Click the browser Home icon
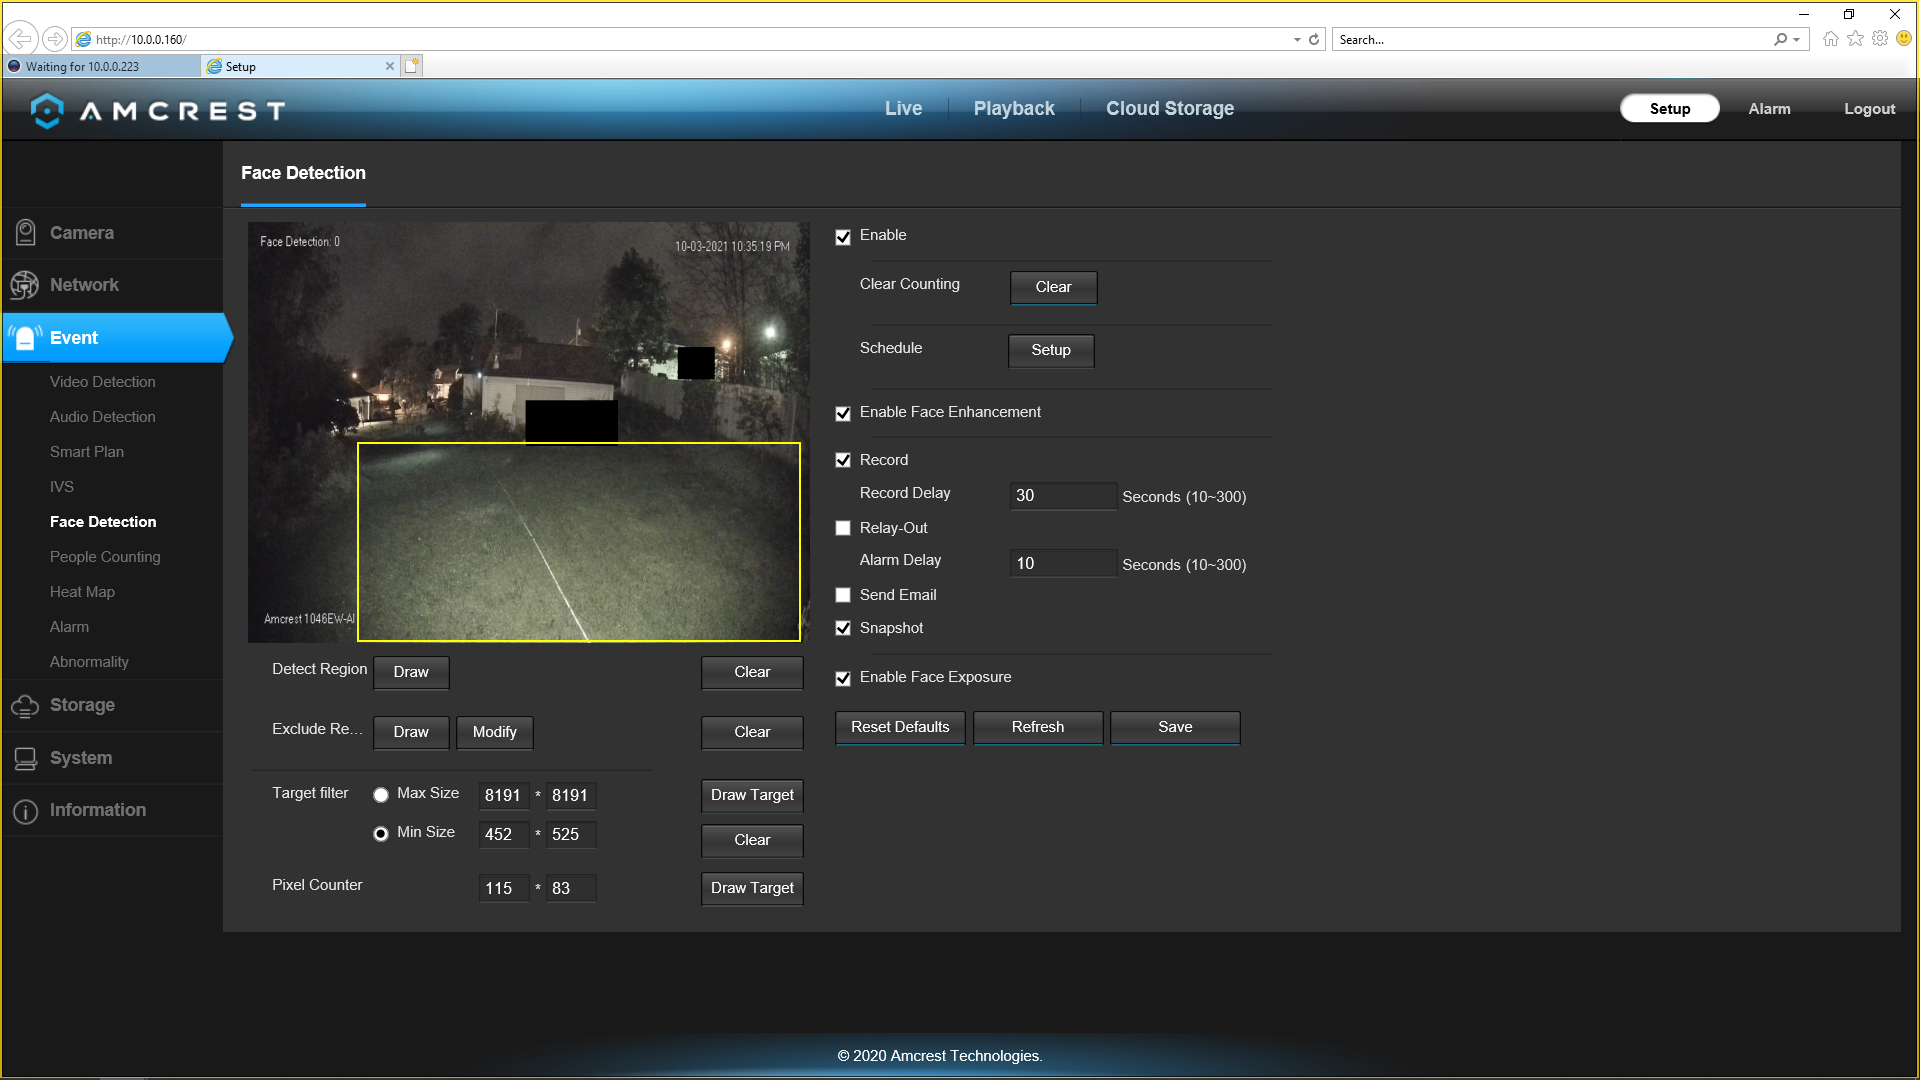1920x1080 pixels. pyautogui.click(x=1830, y=39)
